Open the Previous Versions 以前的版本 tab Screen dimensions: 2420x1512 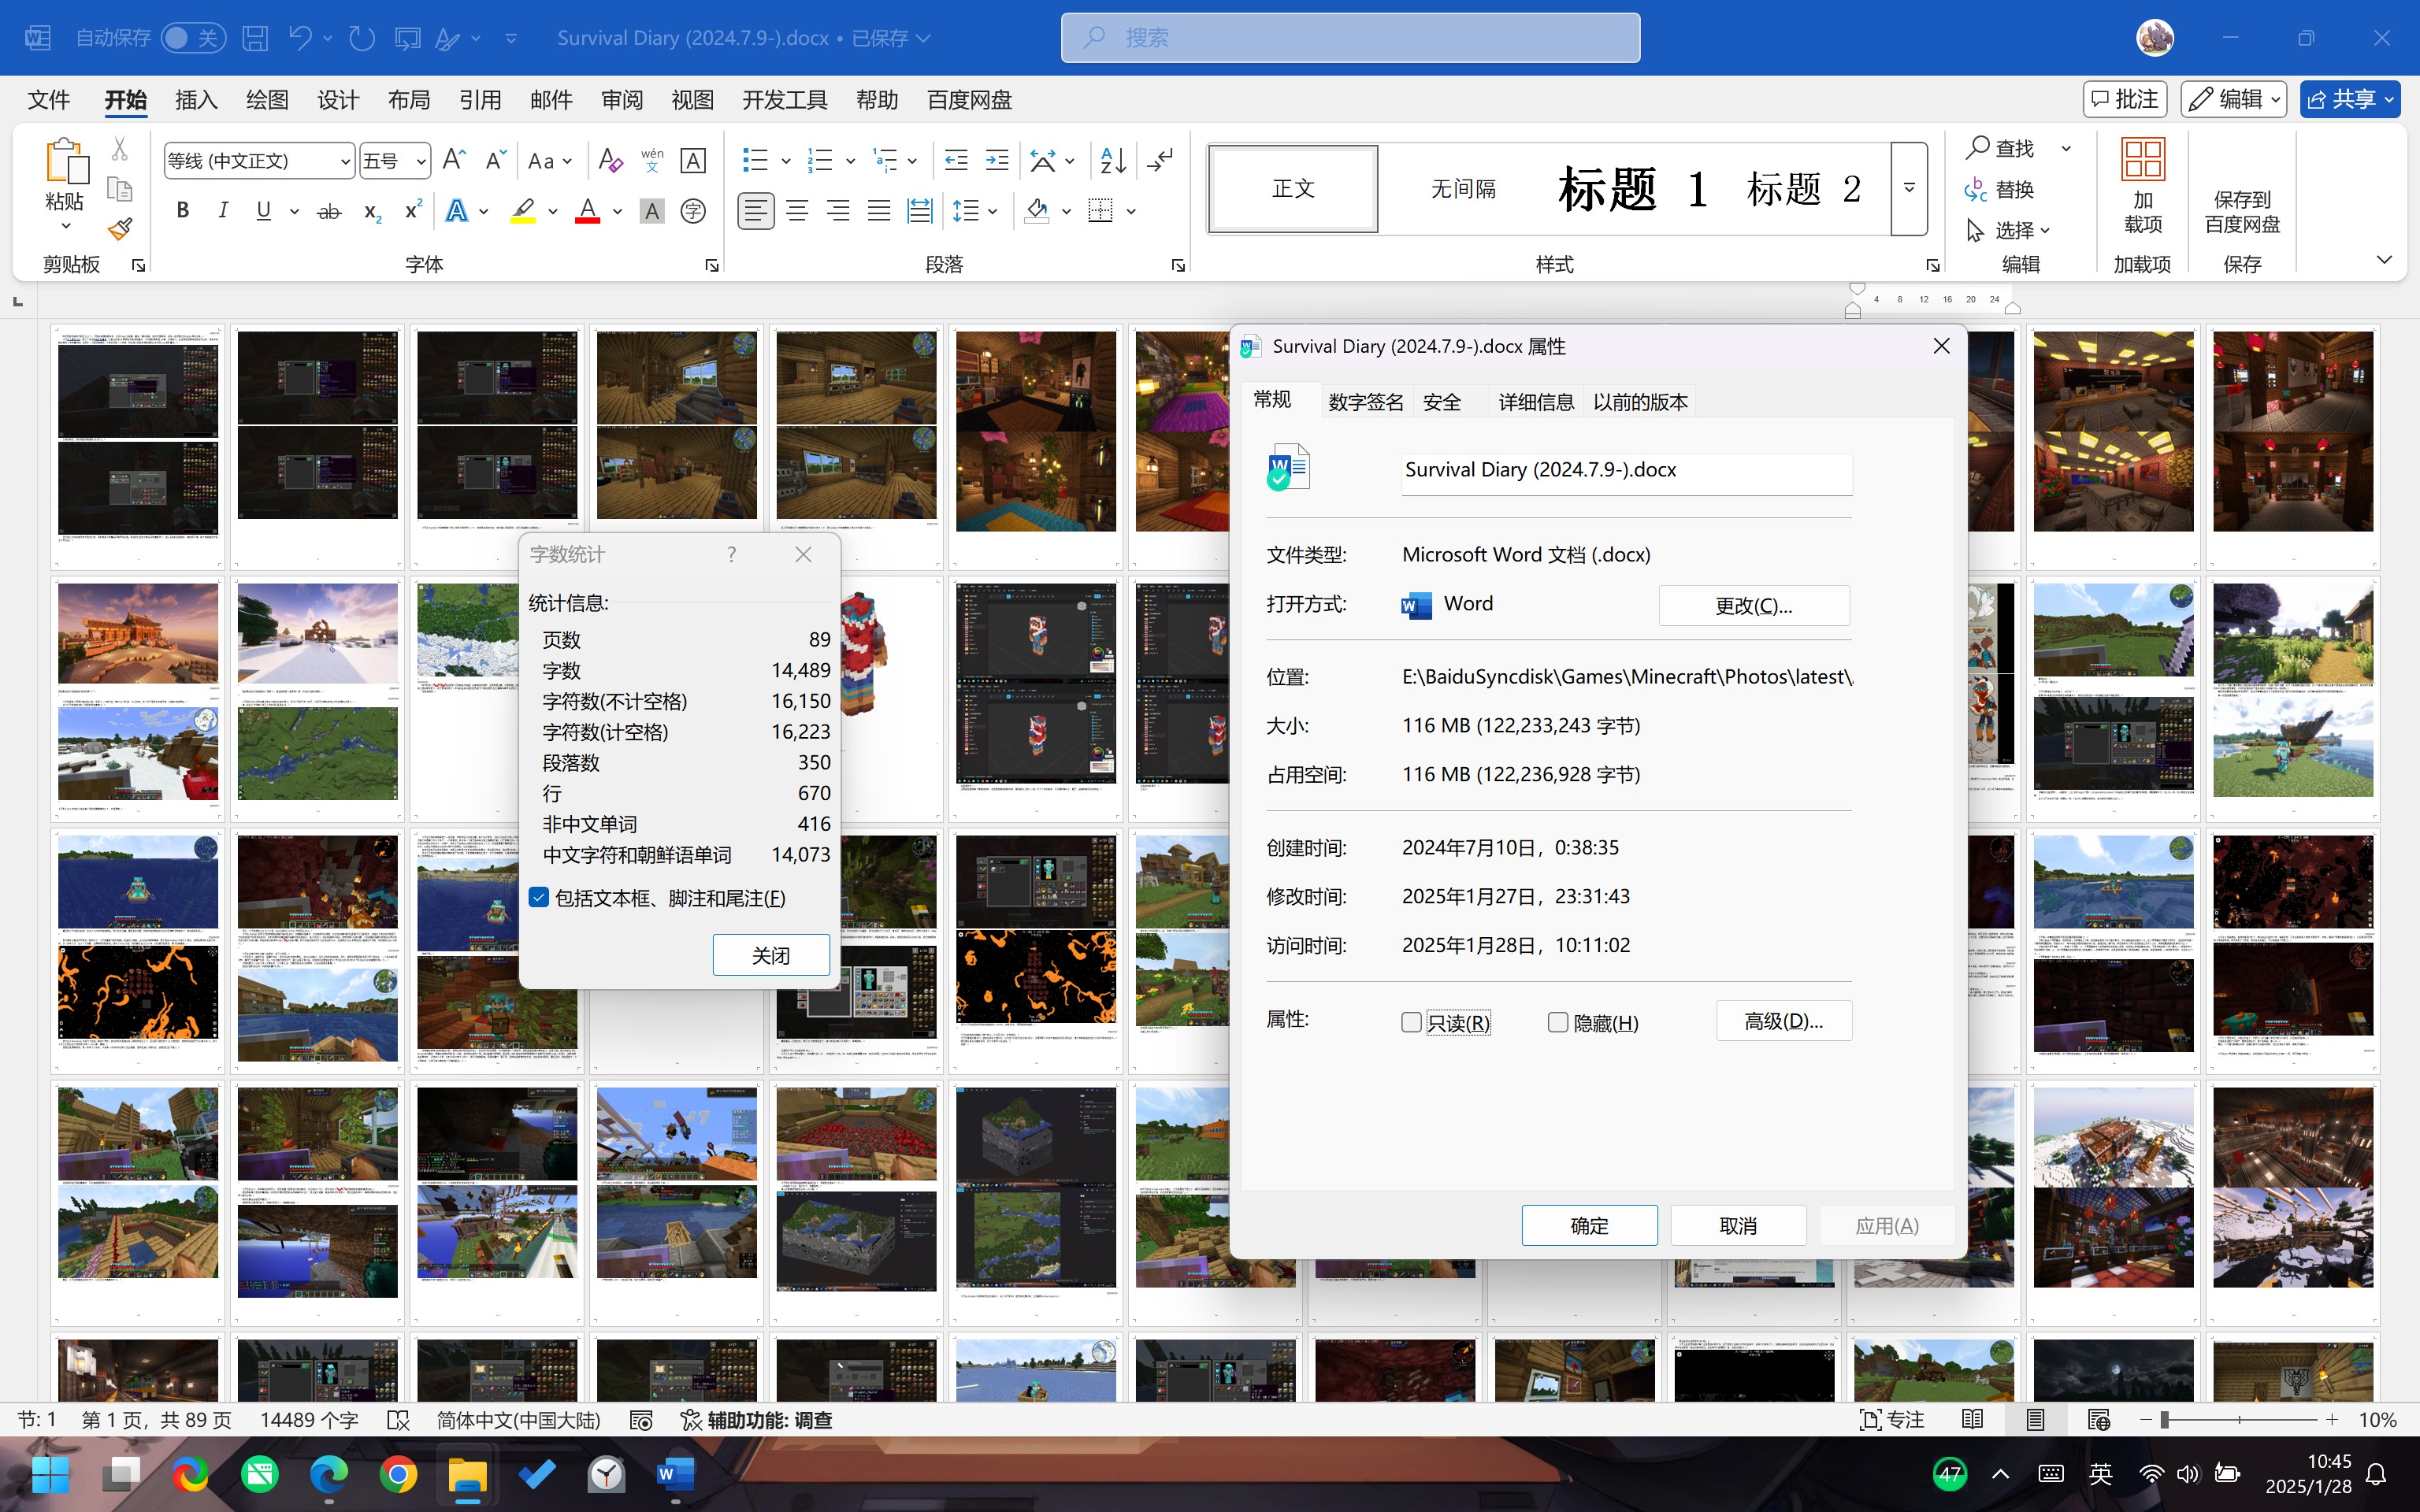[x=1640, y=401]
